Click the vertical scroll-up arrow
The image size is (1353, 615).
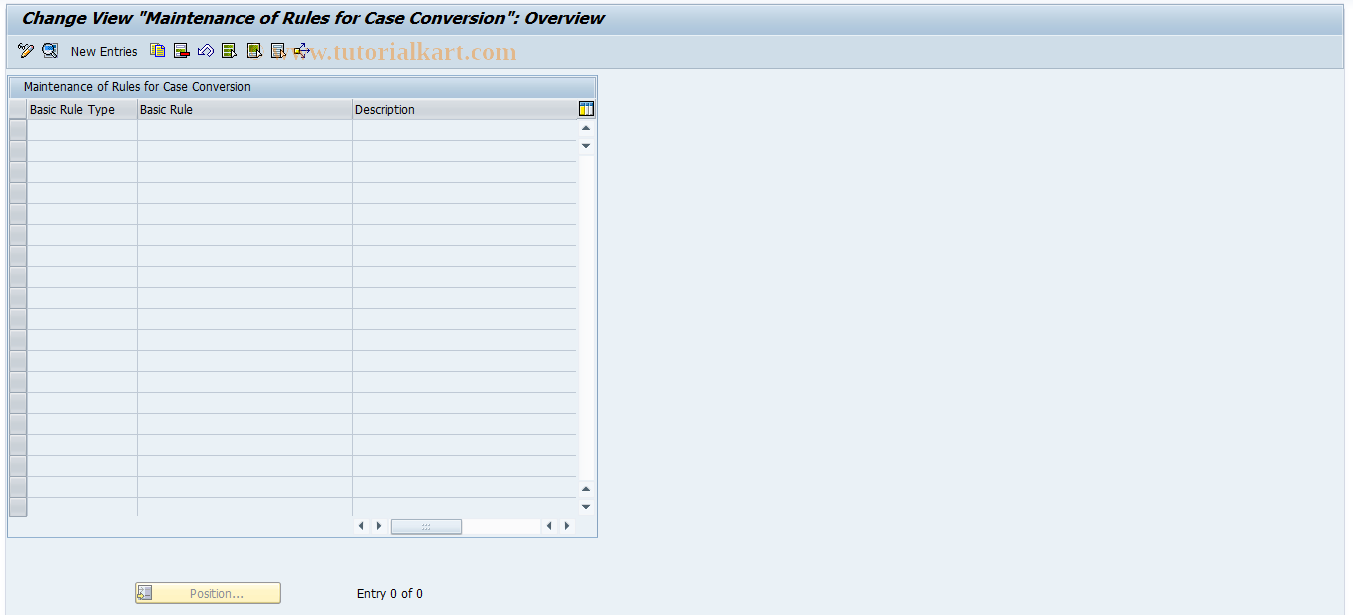click(585, 127)
